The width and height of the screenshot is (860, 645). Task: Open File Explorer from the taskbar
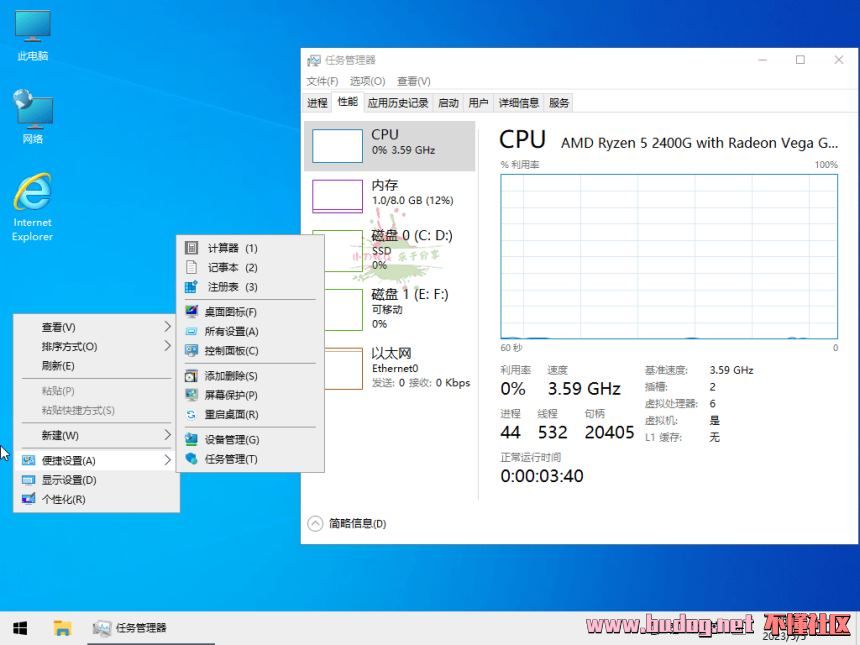62,628
